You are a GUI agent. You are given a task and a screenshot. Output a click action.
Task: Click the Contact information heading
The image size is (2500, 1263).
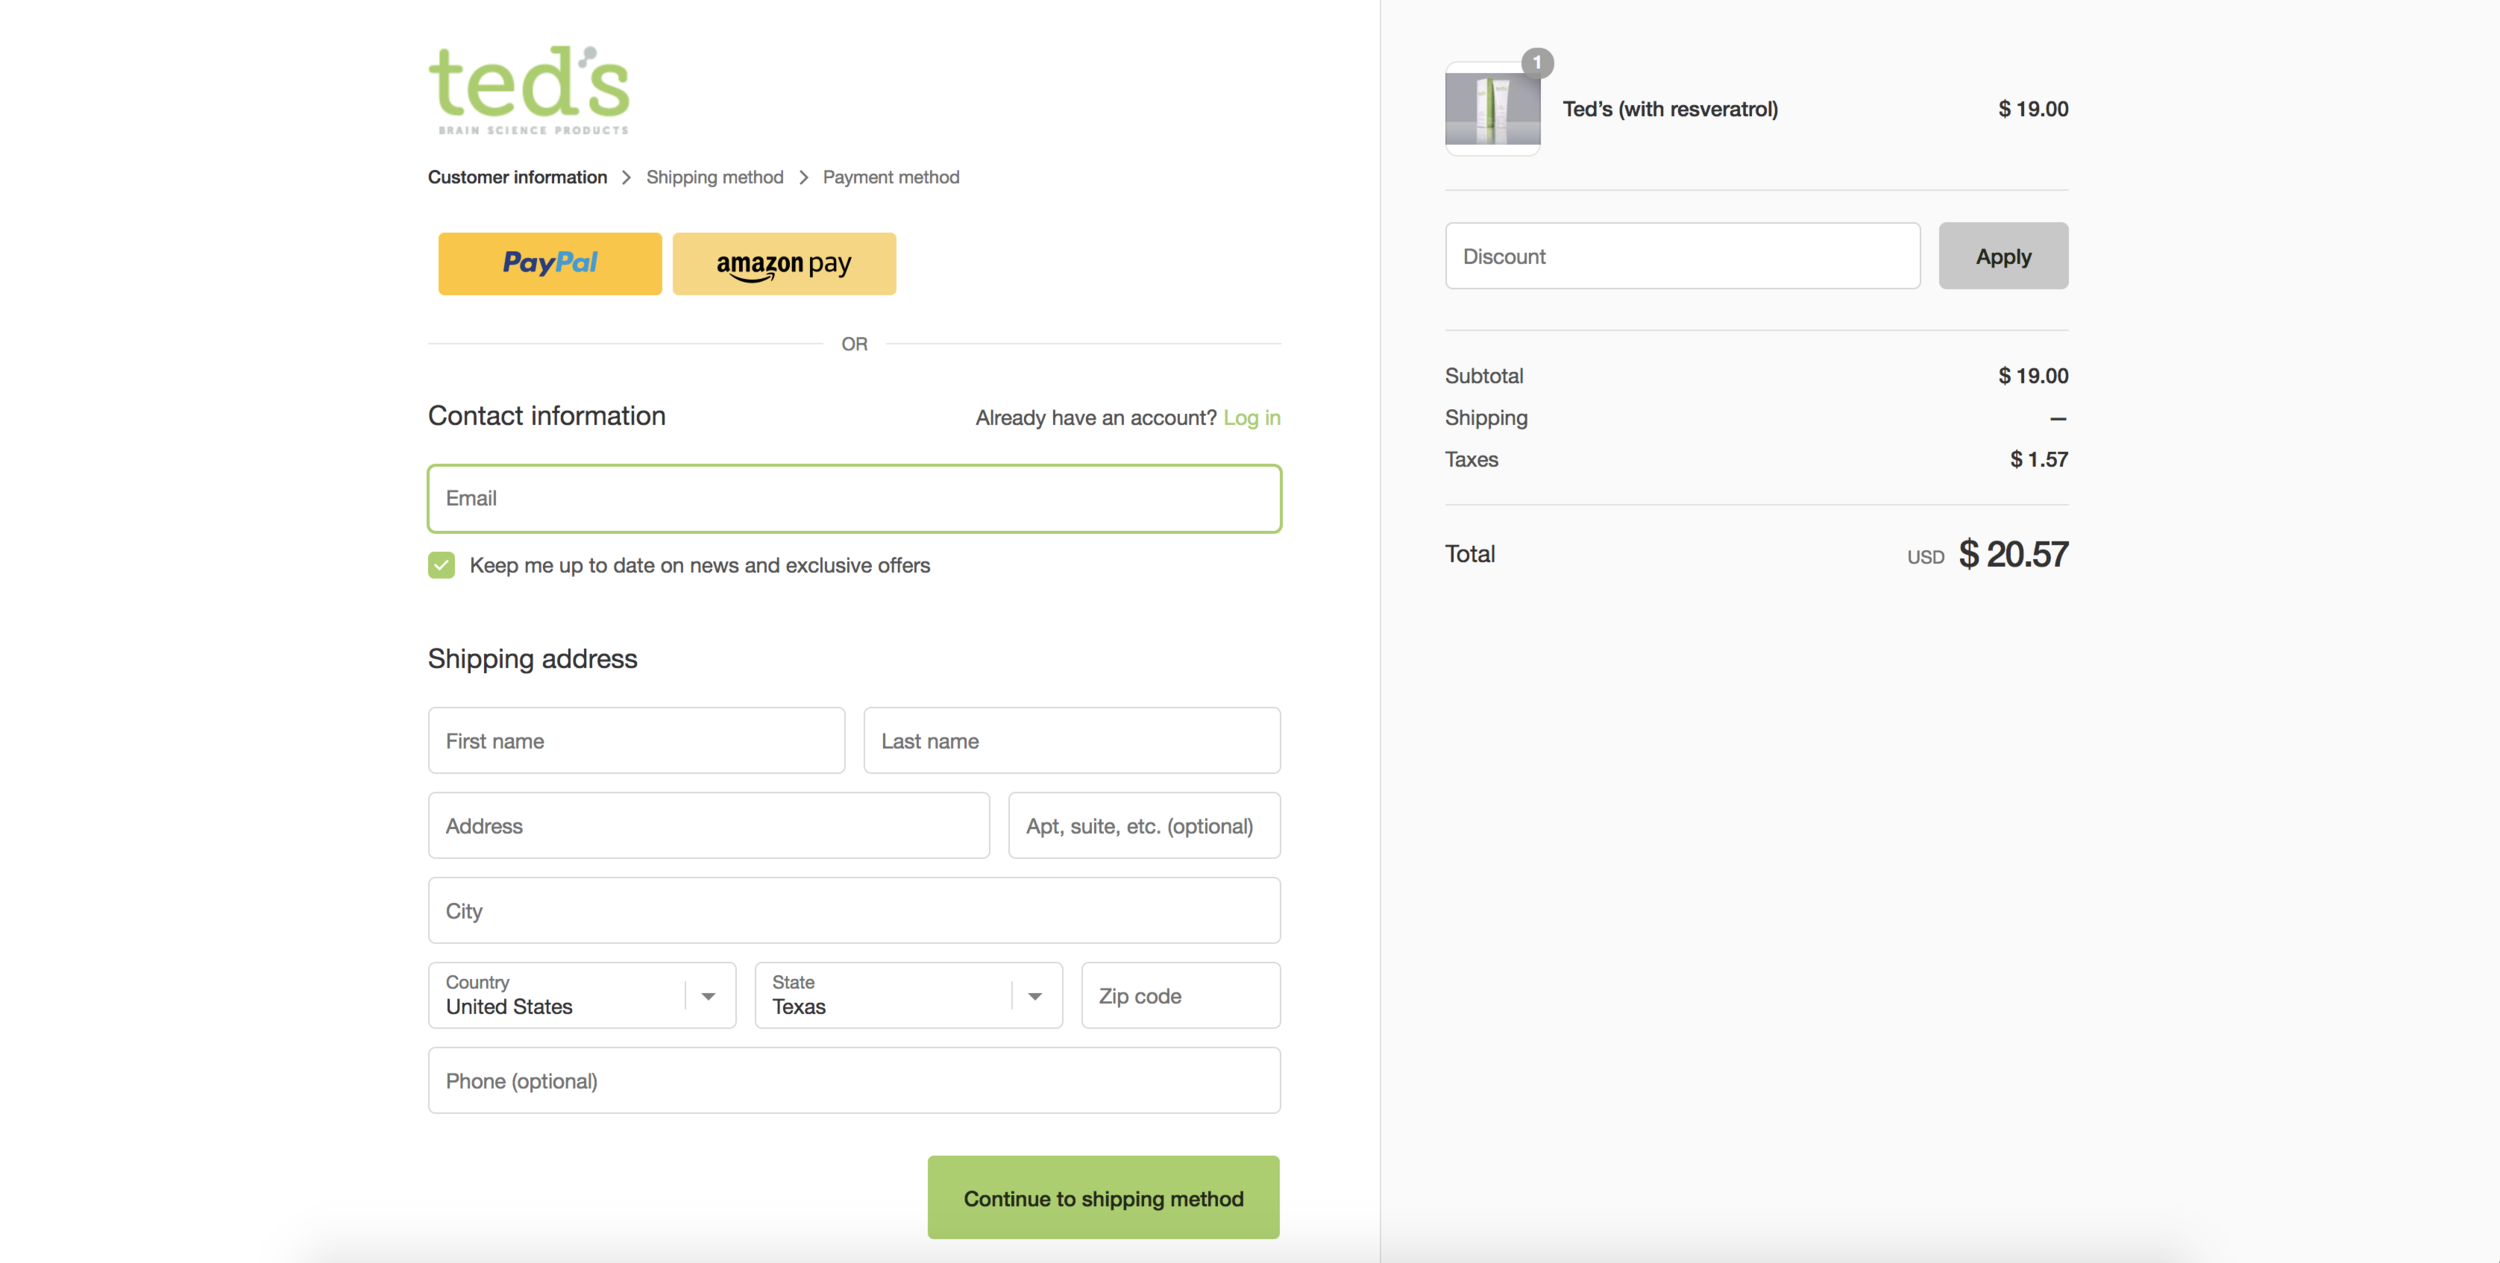pyautogui.click(x=547, y=416)
